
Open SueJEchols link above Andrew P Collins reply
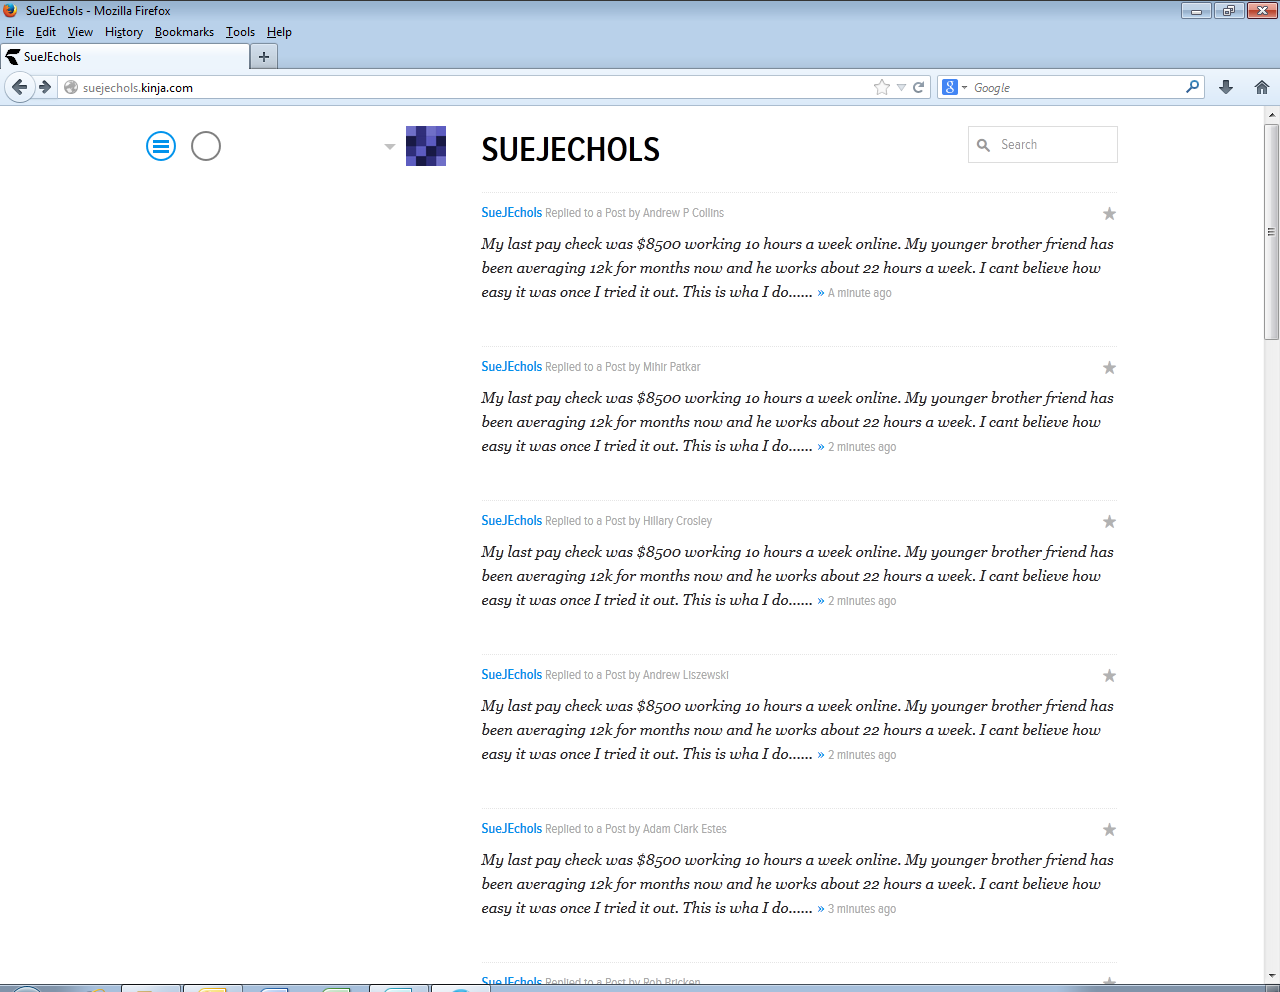pyautogui.click(x=511, y=213)
